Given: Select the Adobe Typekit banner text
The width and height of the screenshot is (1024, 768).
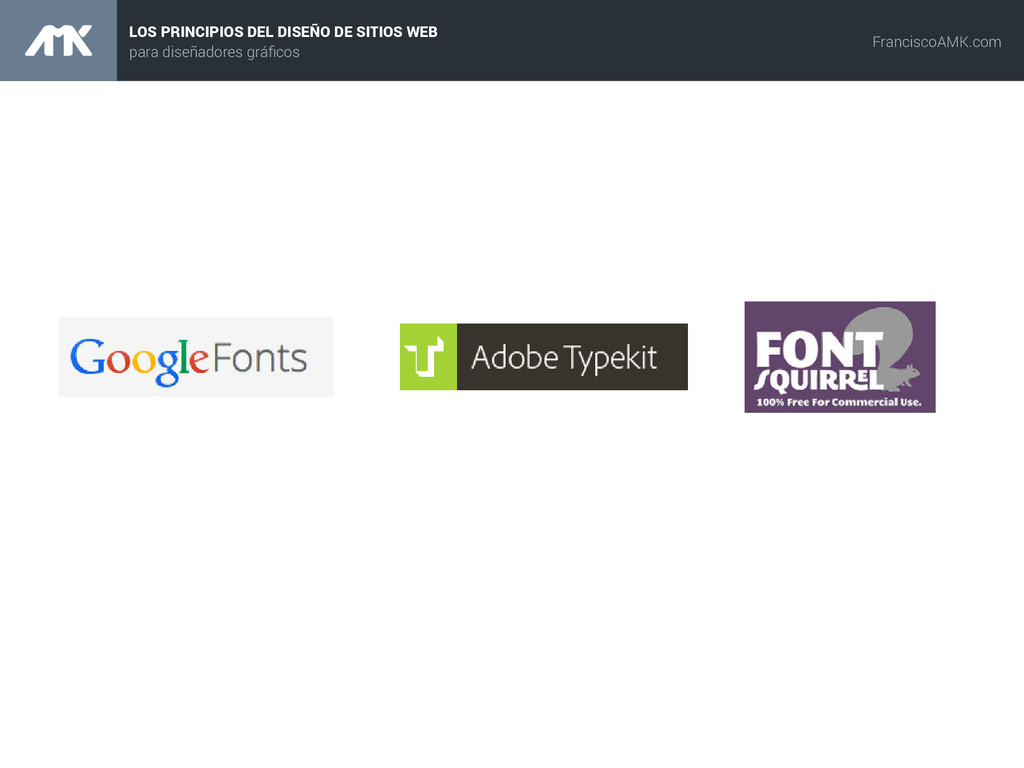Looking at the screenshot, I should [564, 357].
